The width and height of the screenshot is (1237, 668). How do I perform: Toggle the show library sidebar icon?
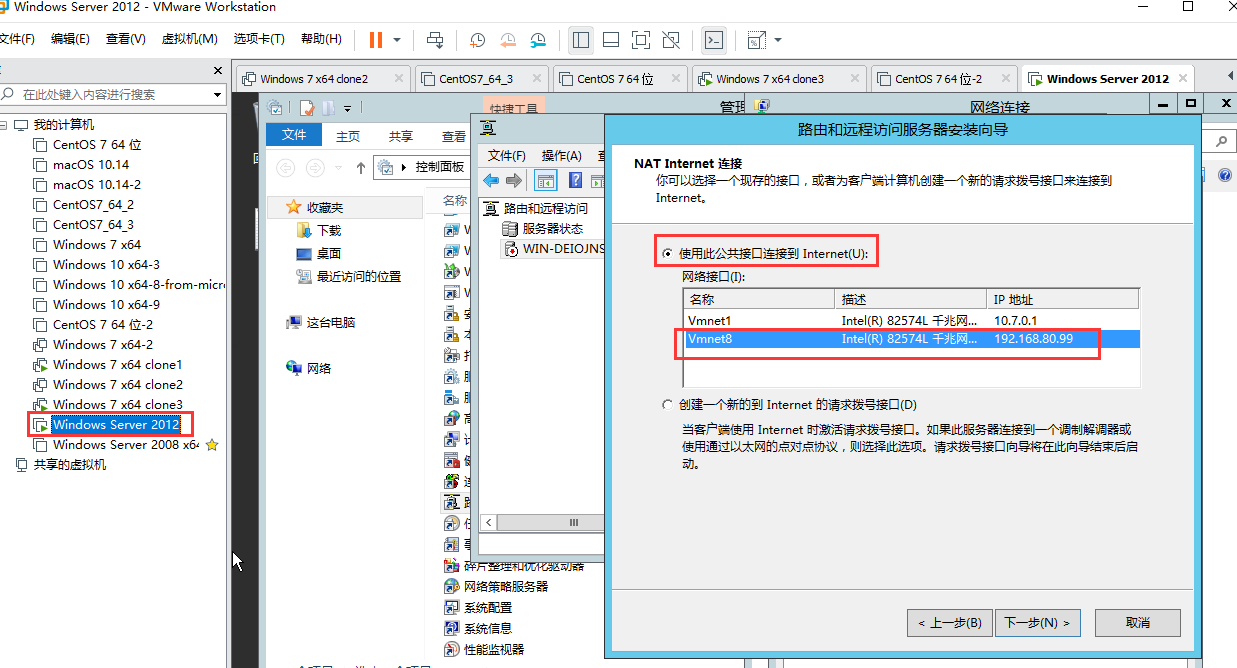click(581, 40)
